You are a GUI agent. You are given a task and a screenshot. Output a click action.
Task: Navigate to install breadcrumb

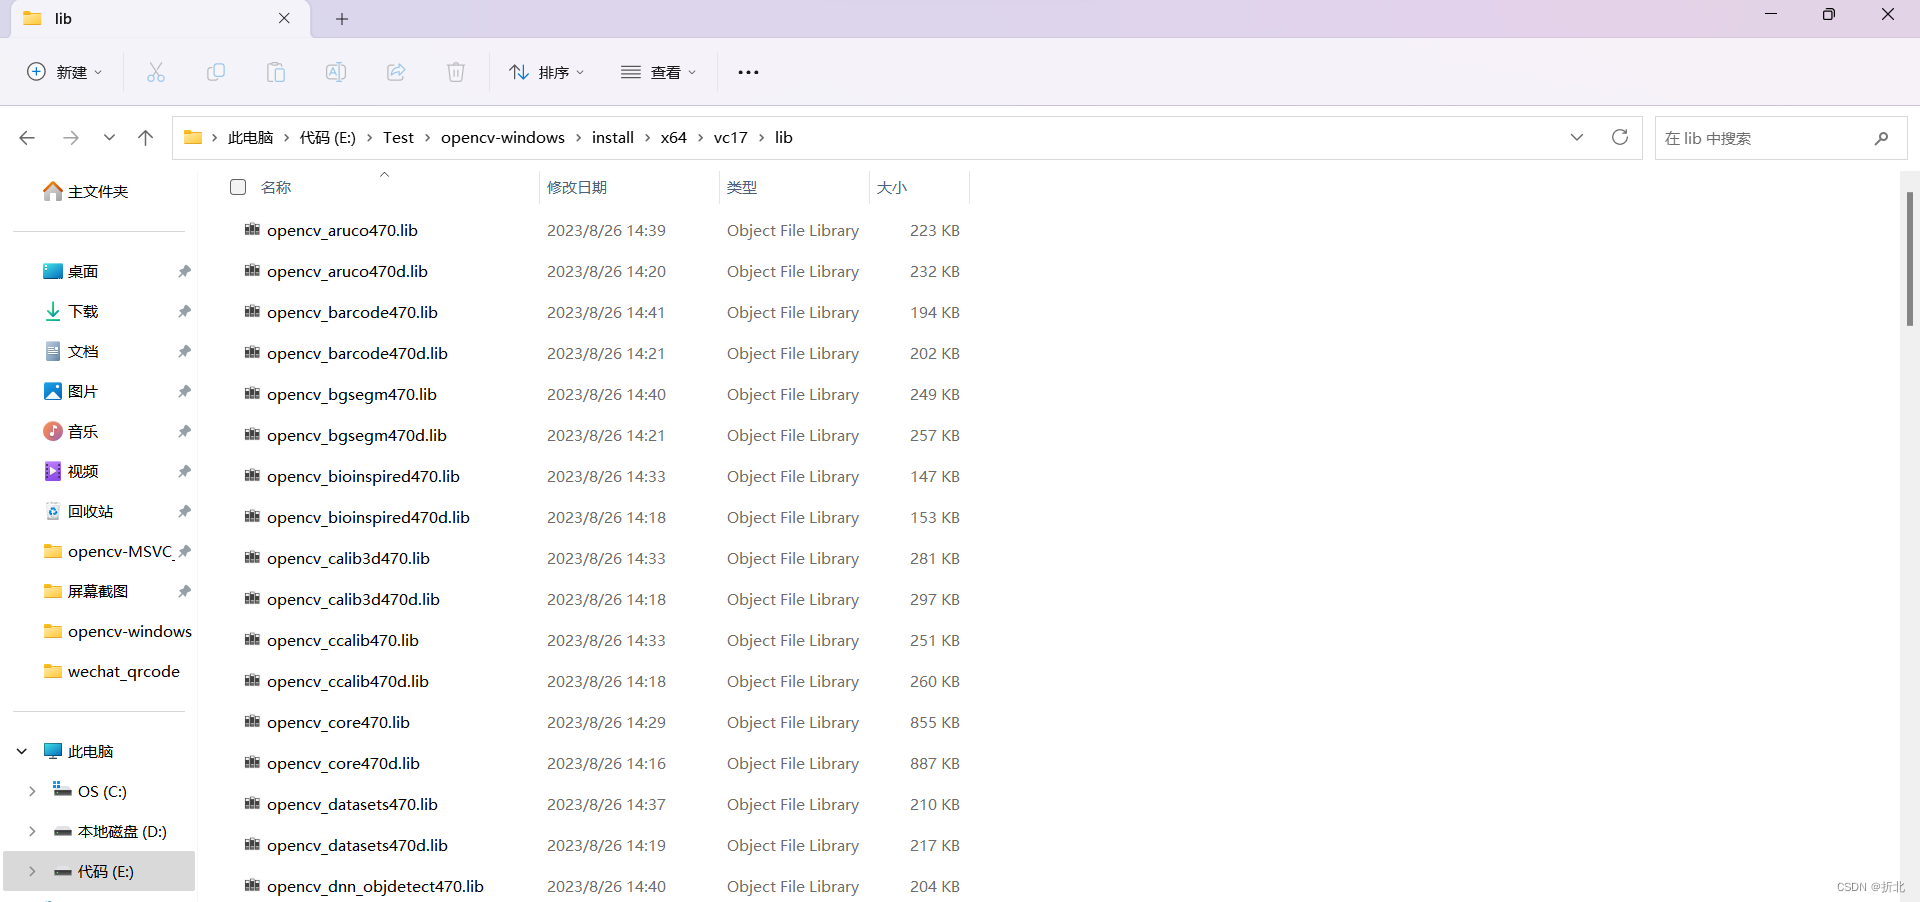[613, 138]
